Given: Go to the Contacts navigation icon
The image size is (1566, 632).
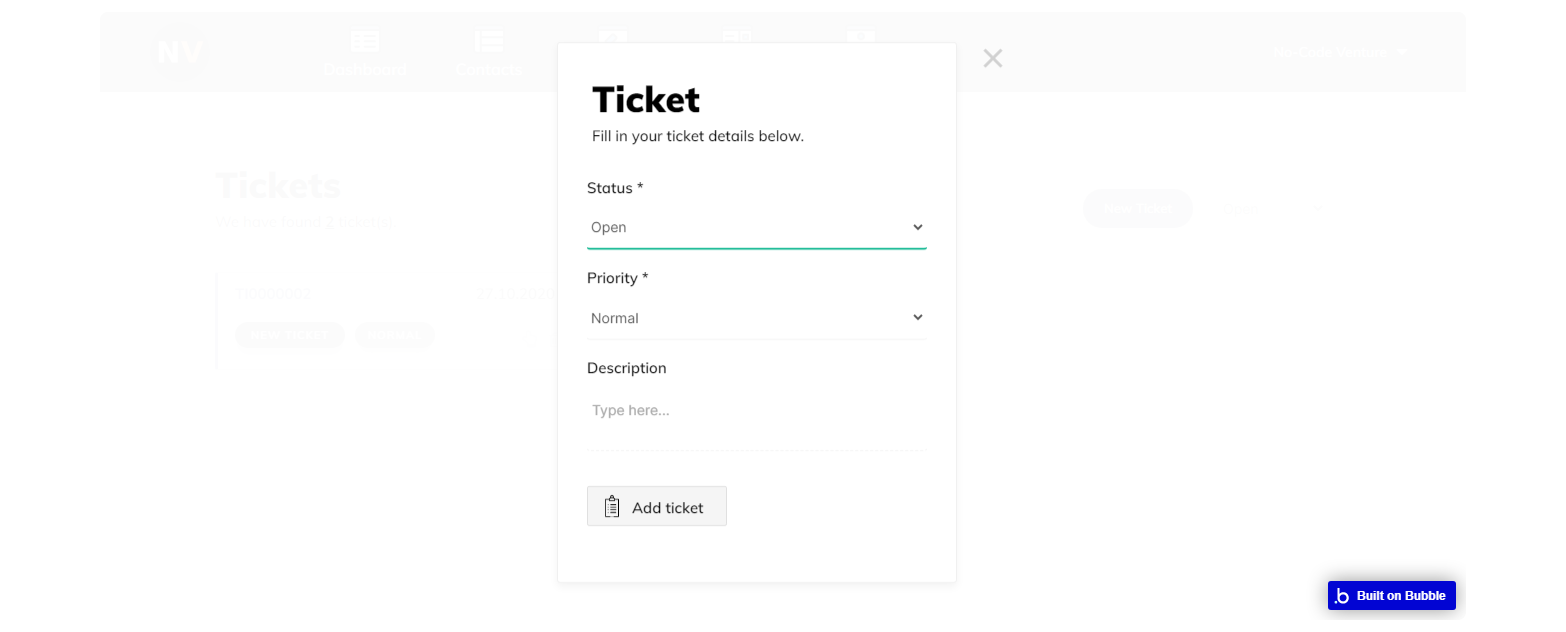Looking at the screenshot, I should (489, 43).
